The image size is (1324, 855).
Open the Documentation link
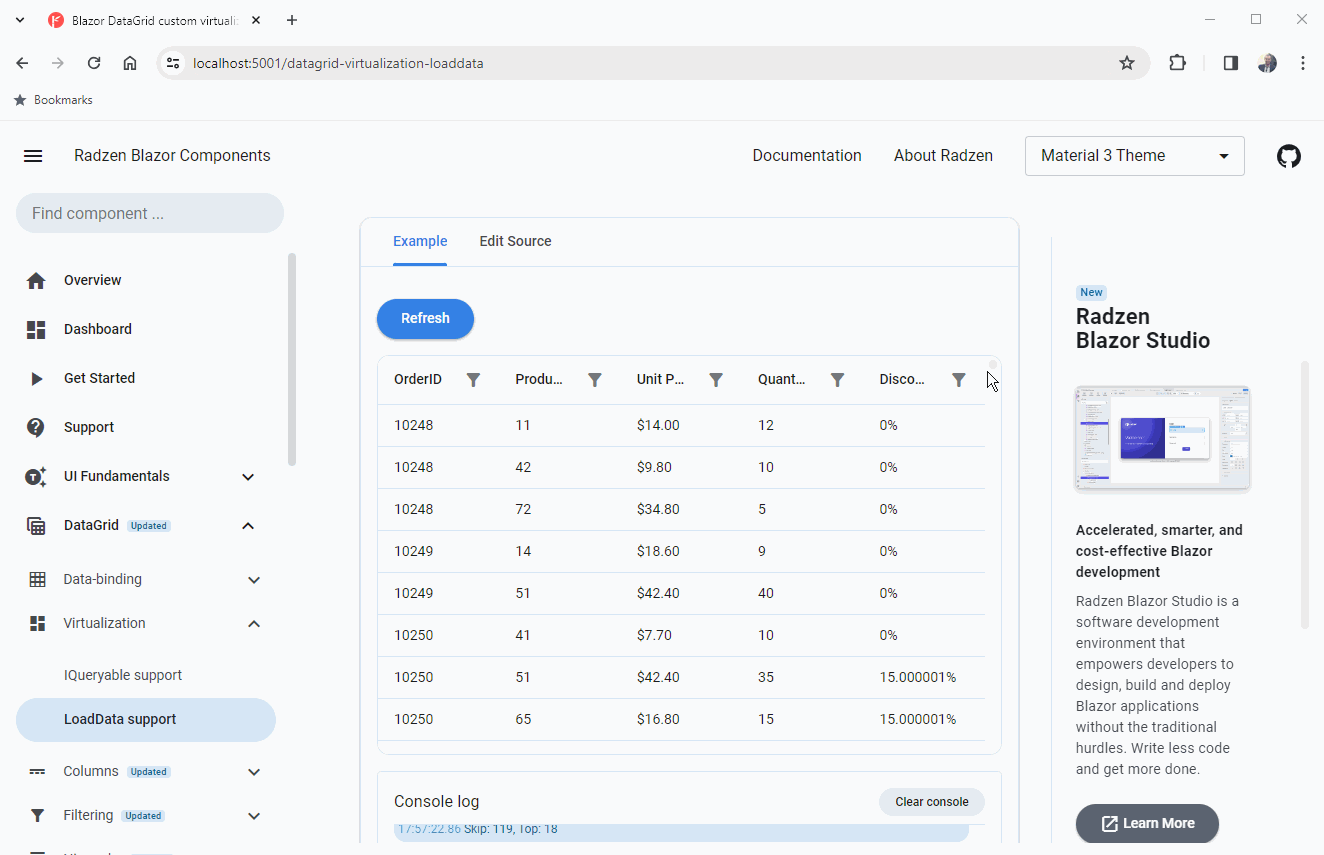[806, 156]
